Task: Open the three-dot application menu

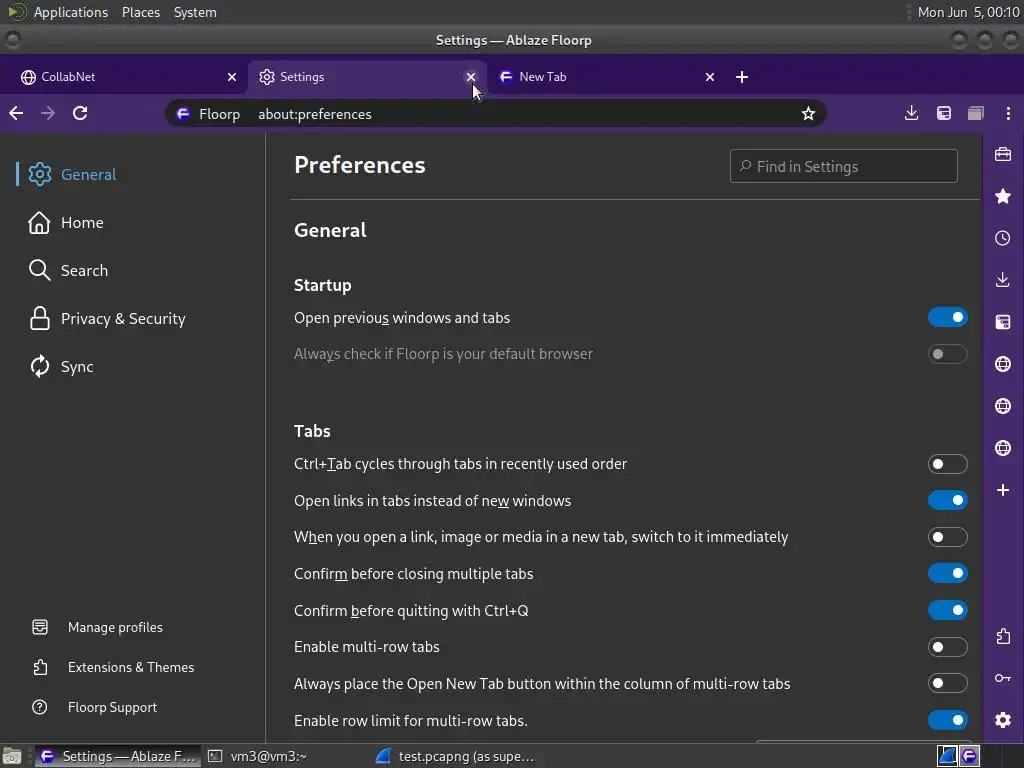Action: (x=1008, y=114)
